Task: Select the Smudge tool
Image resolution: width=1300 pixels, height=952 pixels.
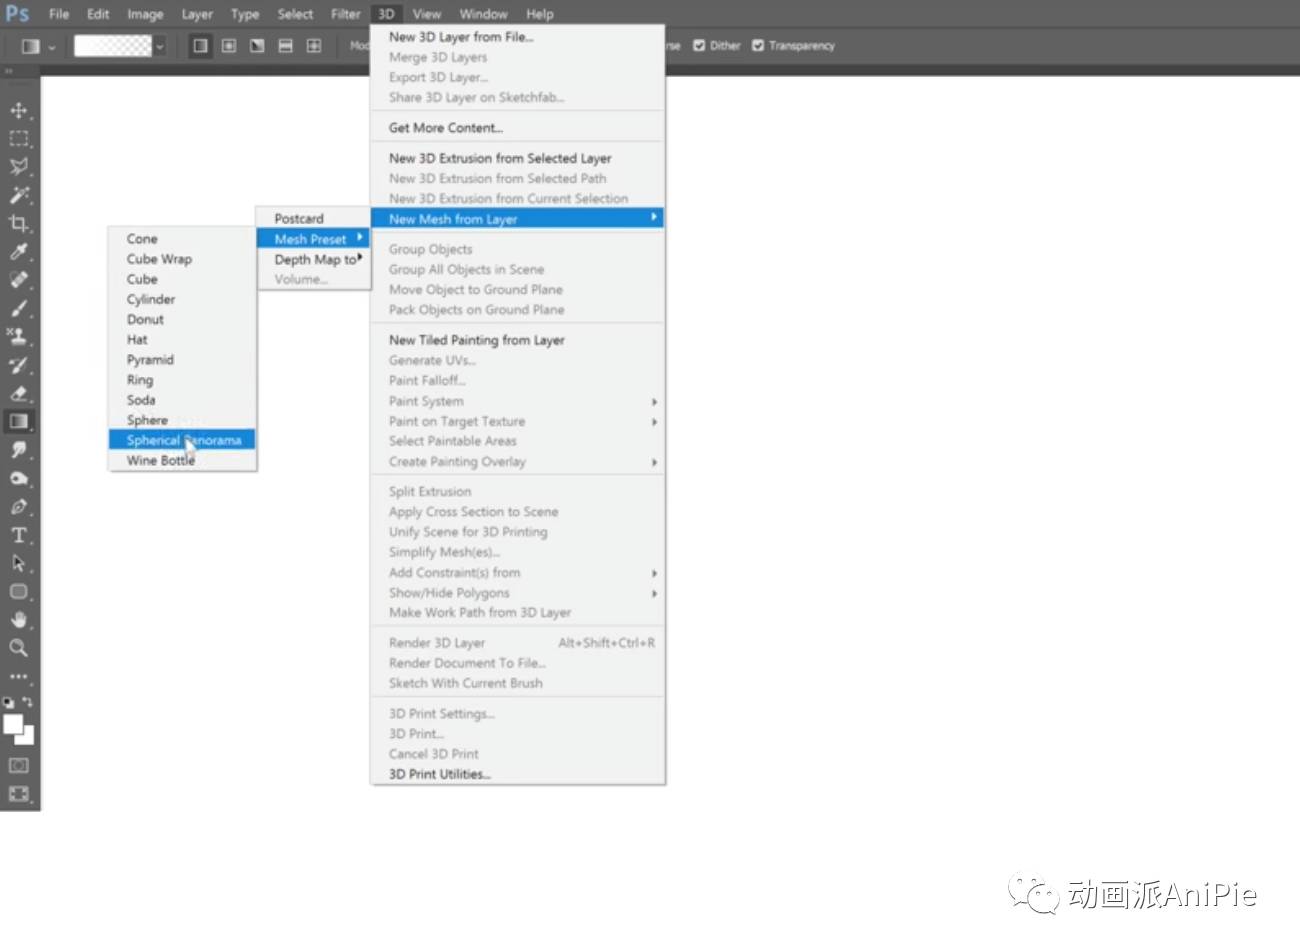Action: (x=19, y=450)
